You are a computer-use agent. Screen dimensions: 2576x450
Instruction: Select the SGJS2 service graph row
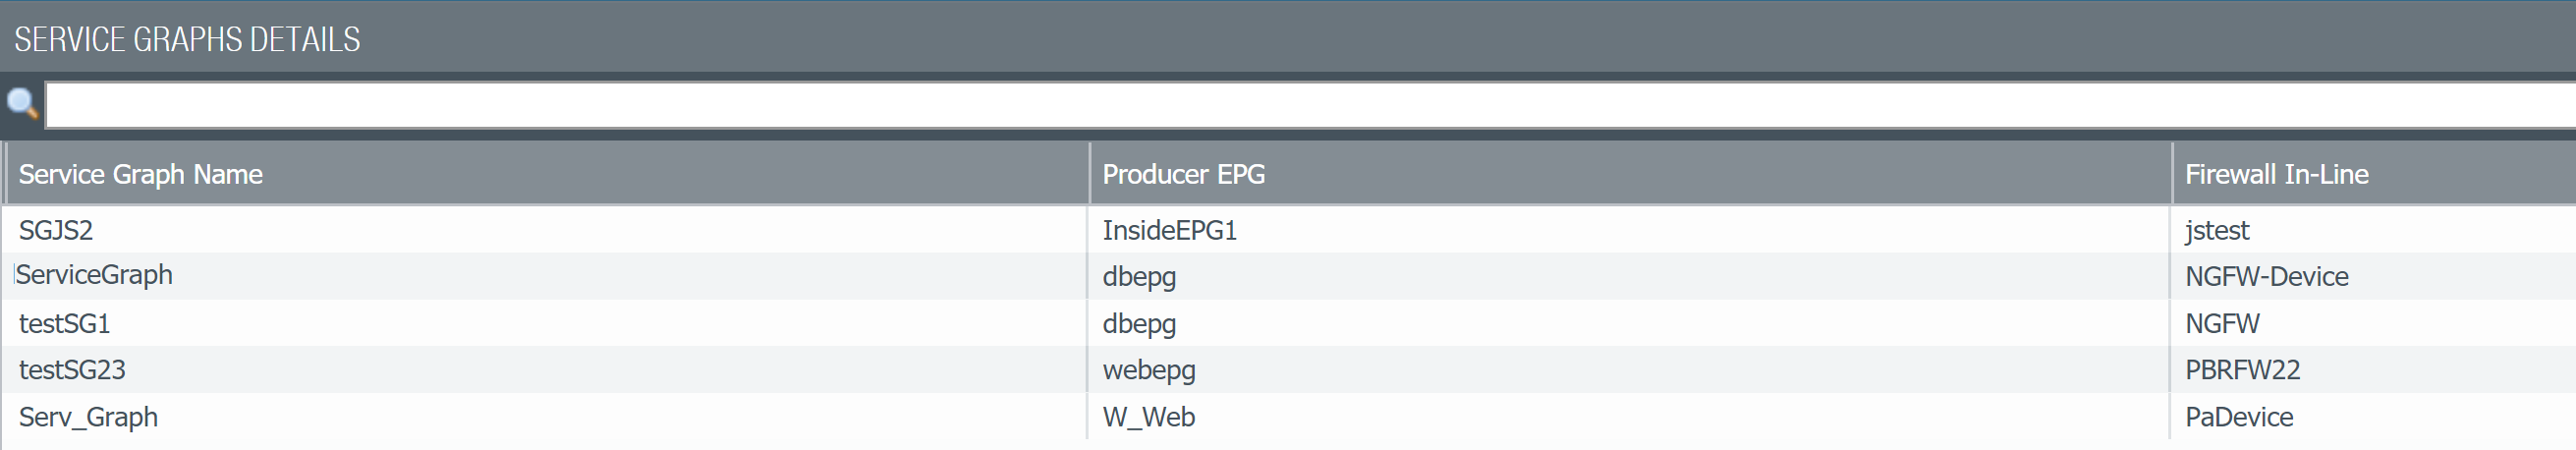coord(56,230)
